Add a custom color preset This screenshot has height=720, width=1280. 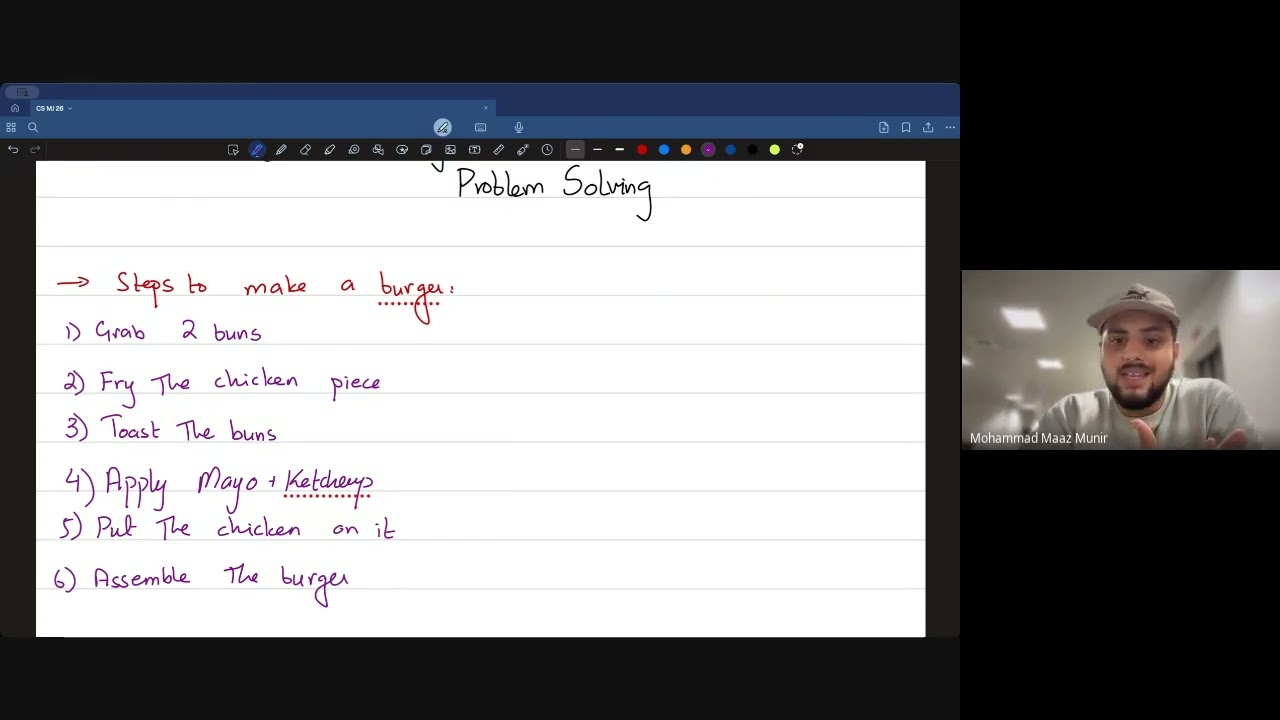point(797,149)
